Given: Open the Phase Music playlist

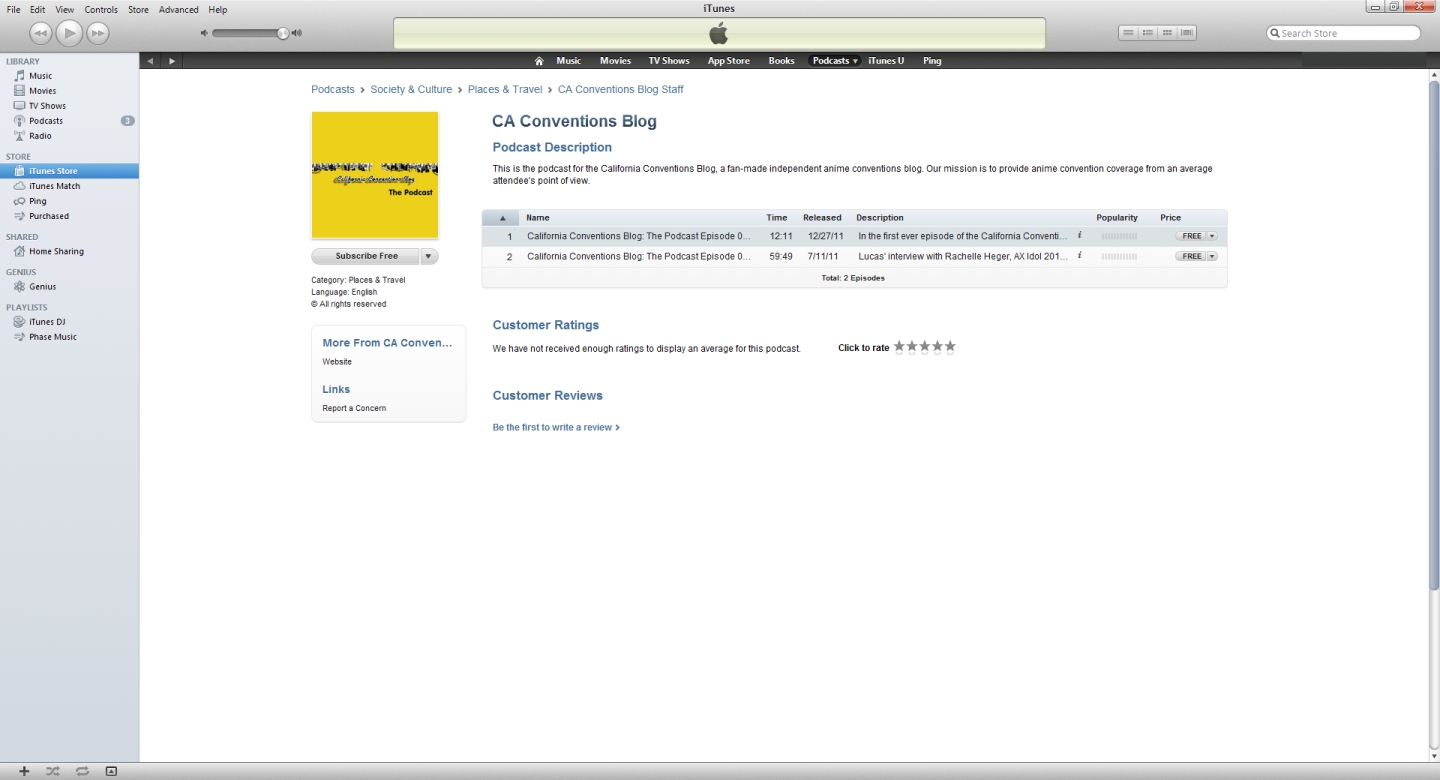Looking at the screenshot, I should coord(52,337).
